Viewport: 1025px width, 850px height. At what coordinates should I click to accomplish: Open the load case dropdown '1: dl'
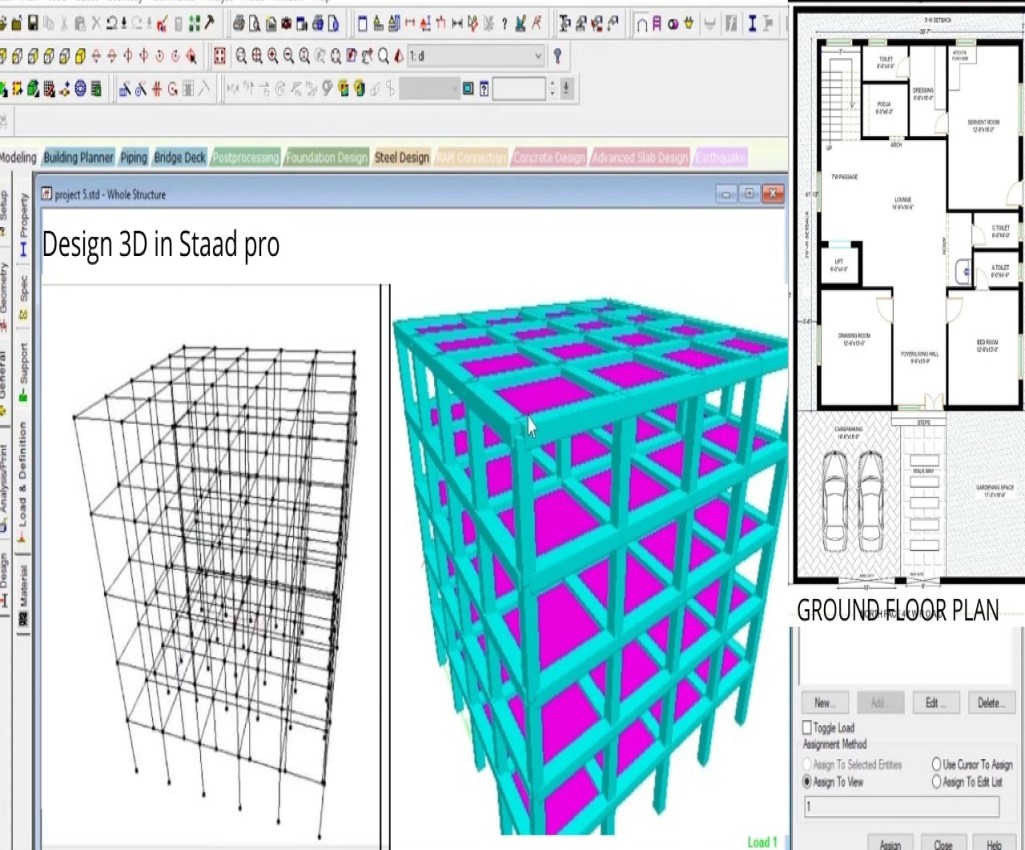[x=538, y=56]
